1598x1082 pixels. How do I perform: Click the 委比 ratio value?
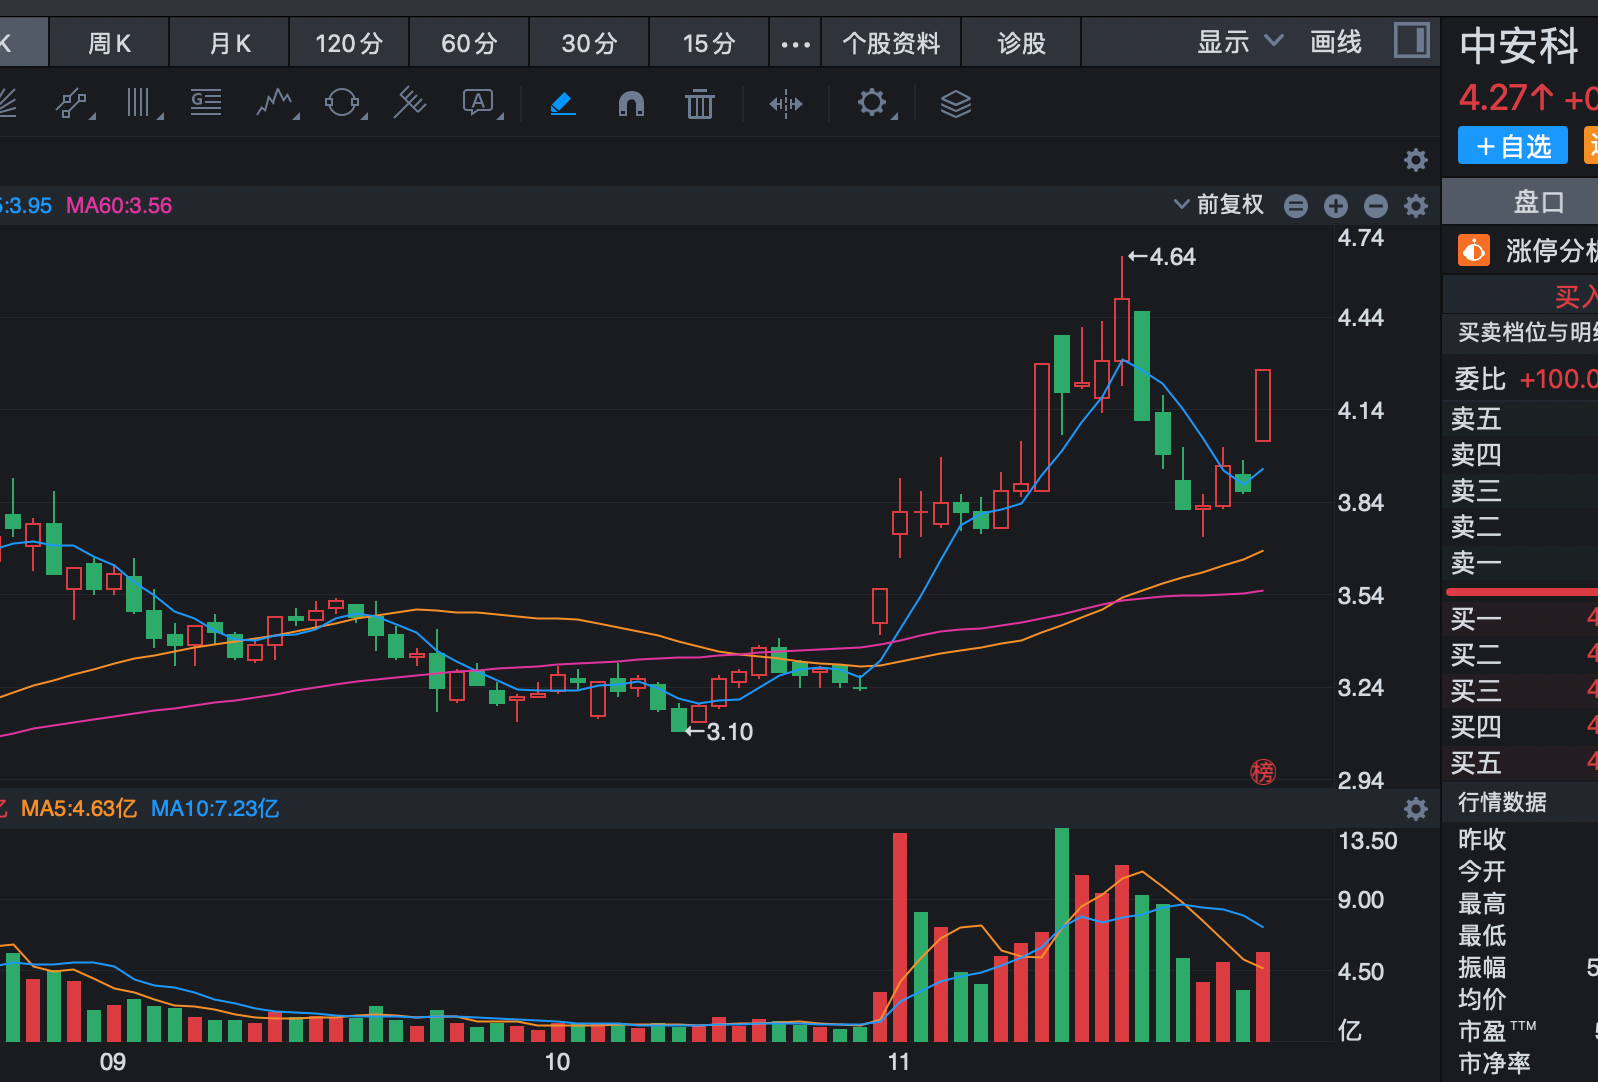point(1558,379)
